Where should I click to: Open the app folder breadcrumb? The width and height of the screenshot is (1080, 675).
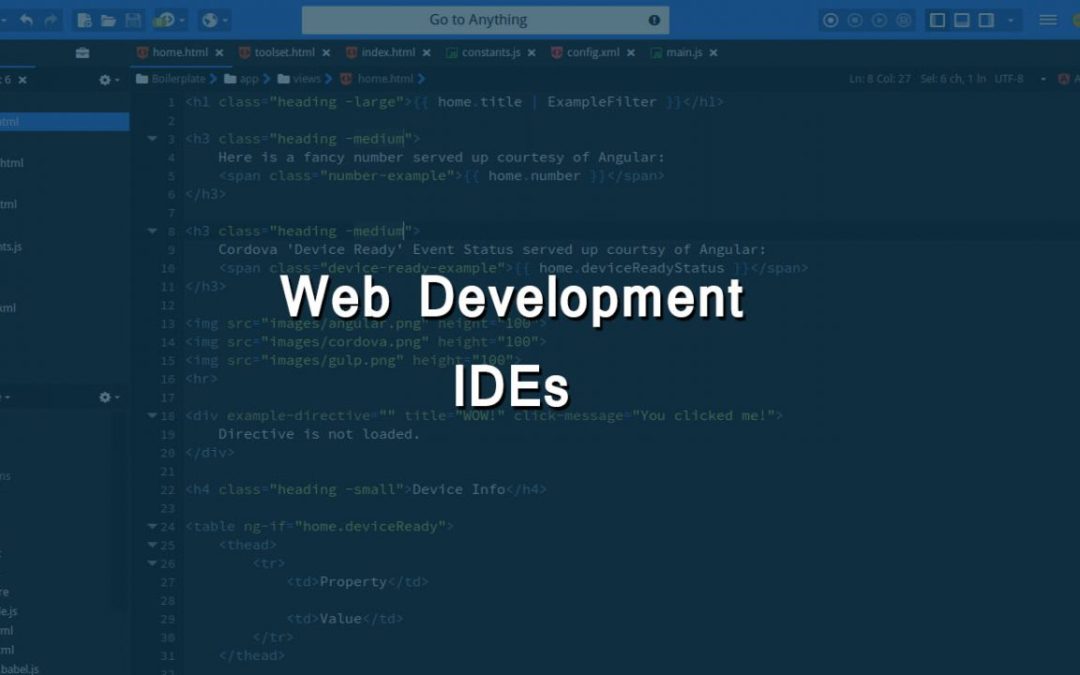click(248, 78)
